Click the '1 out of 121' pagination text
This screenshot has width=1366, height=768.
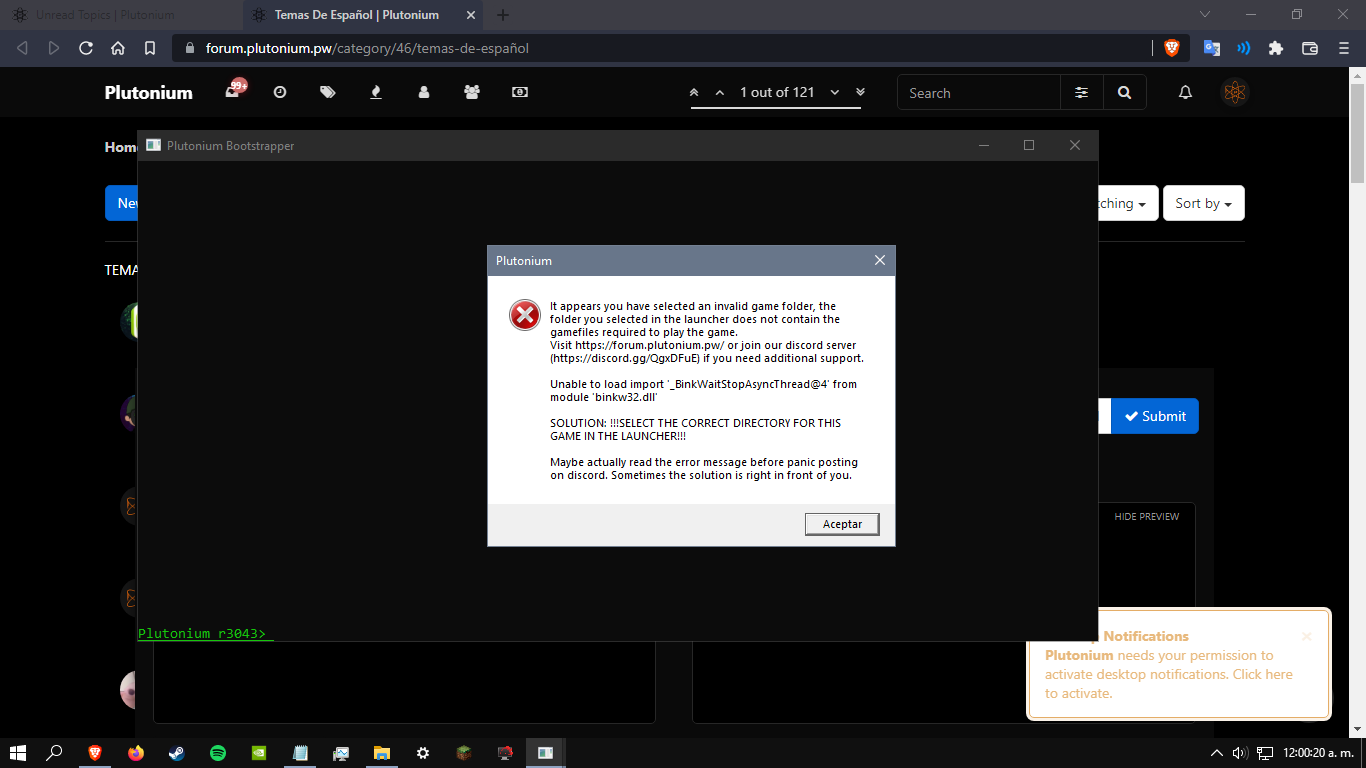tap(777, 92)
